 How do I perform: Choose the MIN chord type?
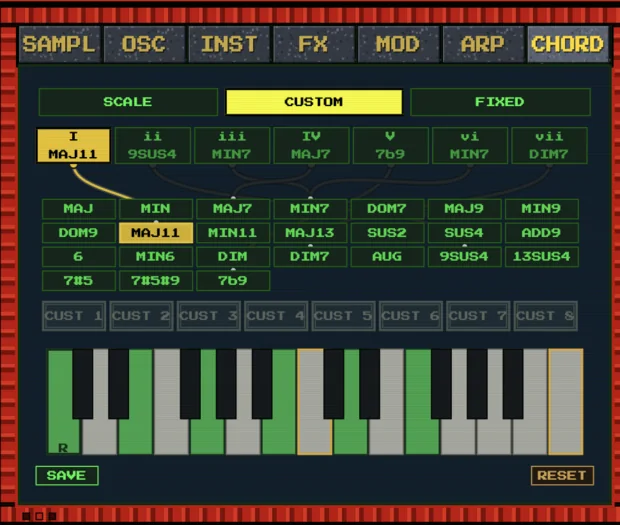156,209
